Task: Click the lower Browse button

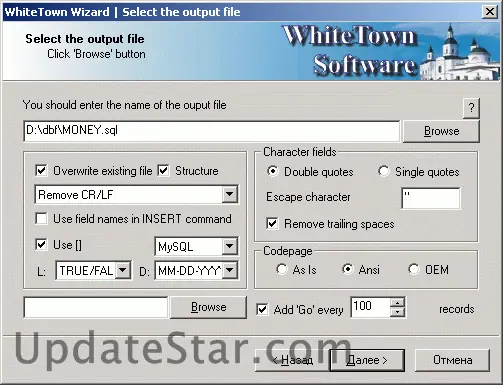Action: point(208,307)
